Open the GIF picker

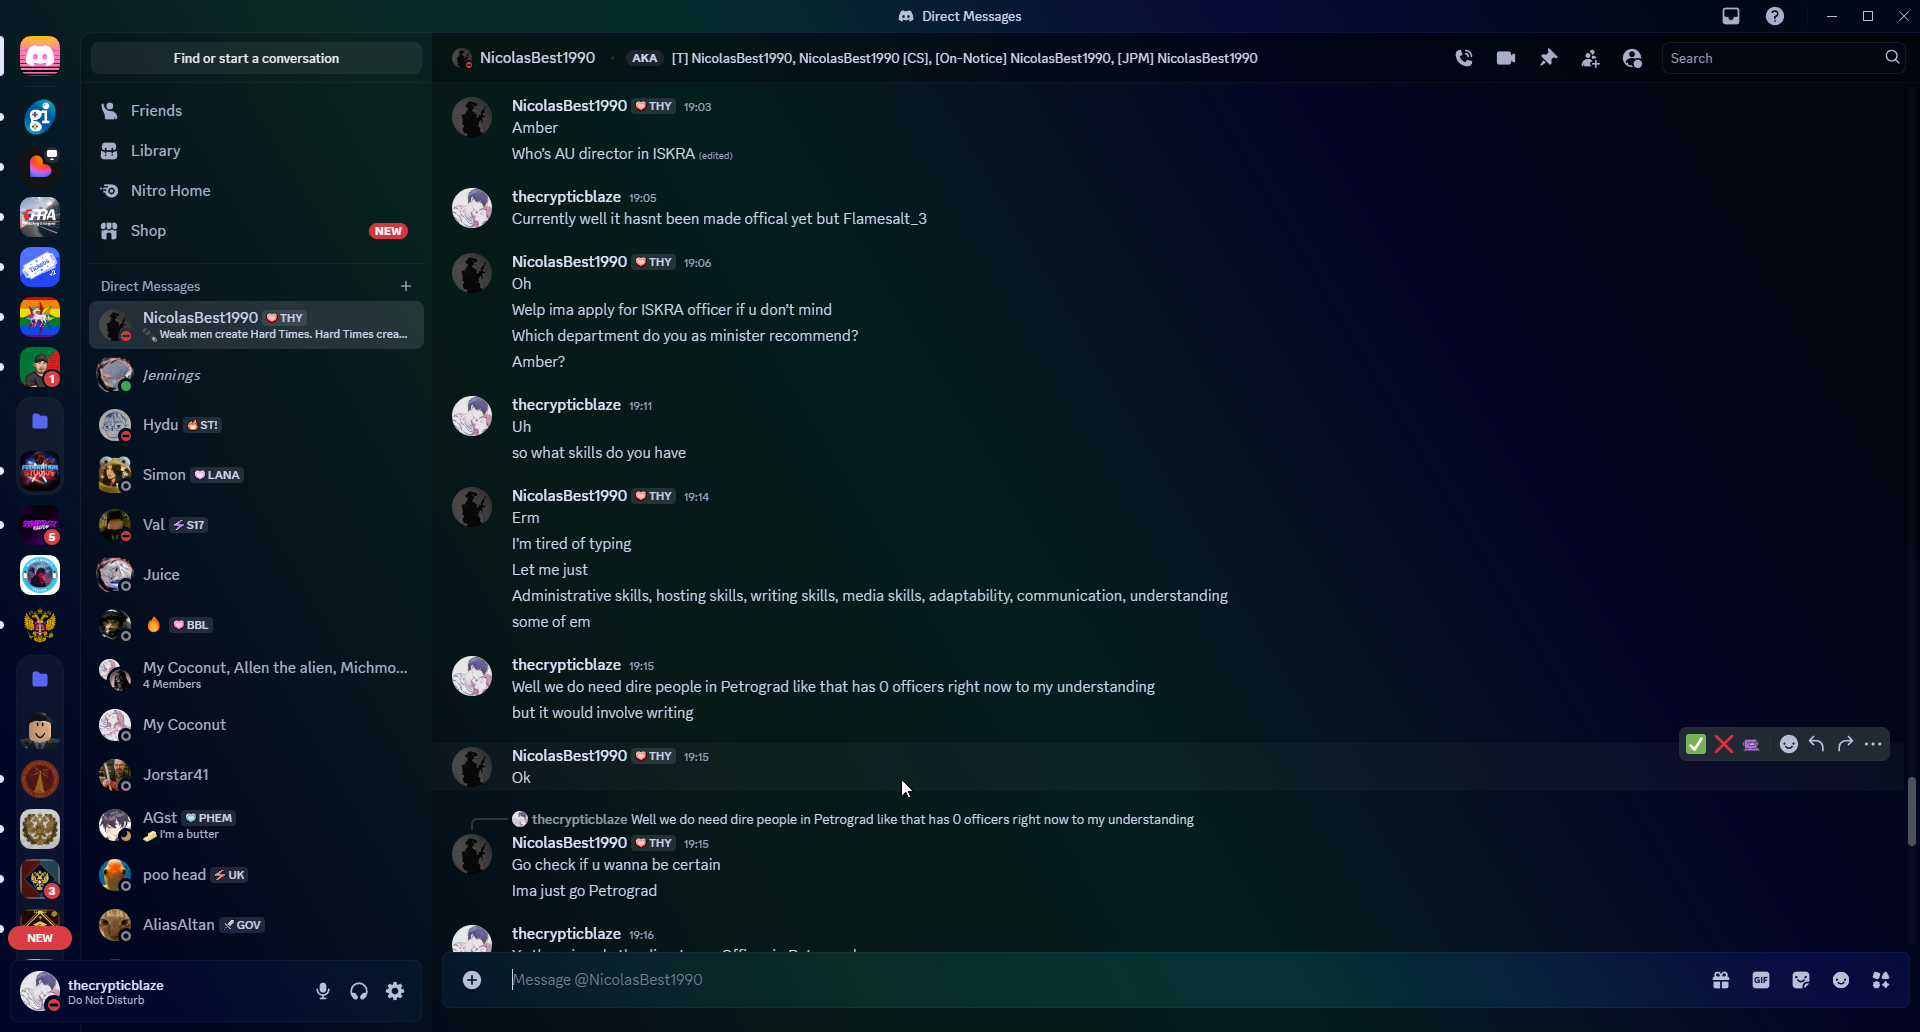[x=1761, y=980]
